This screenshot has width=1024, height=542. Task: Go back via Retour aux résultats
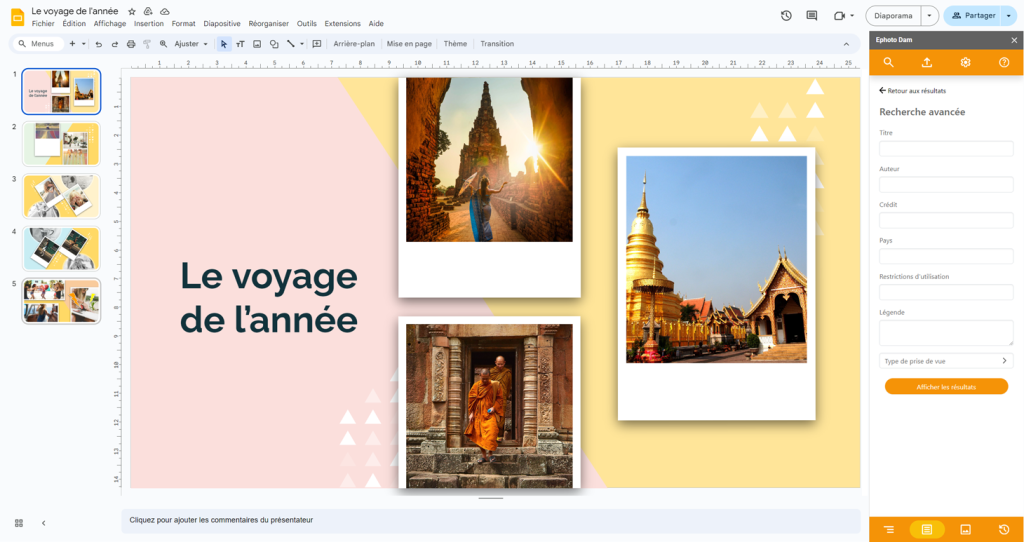912,91
